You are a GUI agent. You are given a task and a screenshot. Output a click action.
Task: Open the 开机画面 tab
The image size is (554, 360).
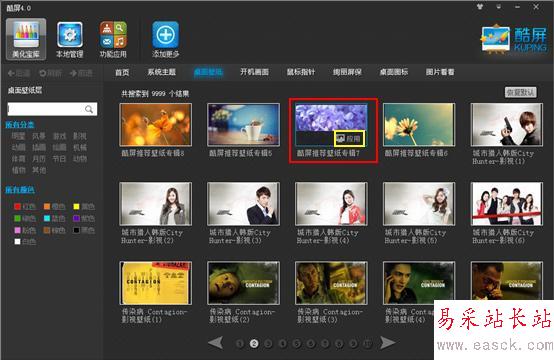(254, 72)
